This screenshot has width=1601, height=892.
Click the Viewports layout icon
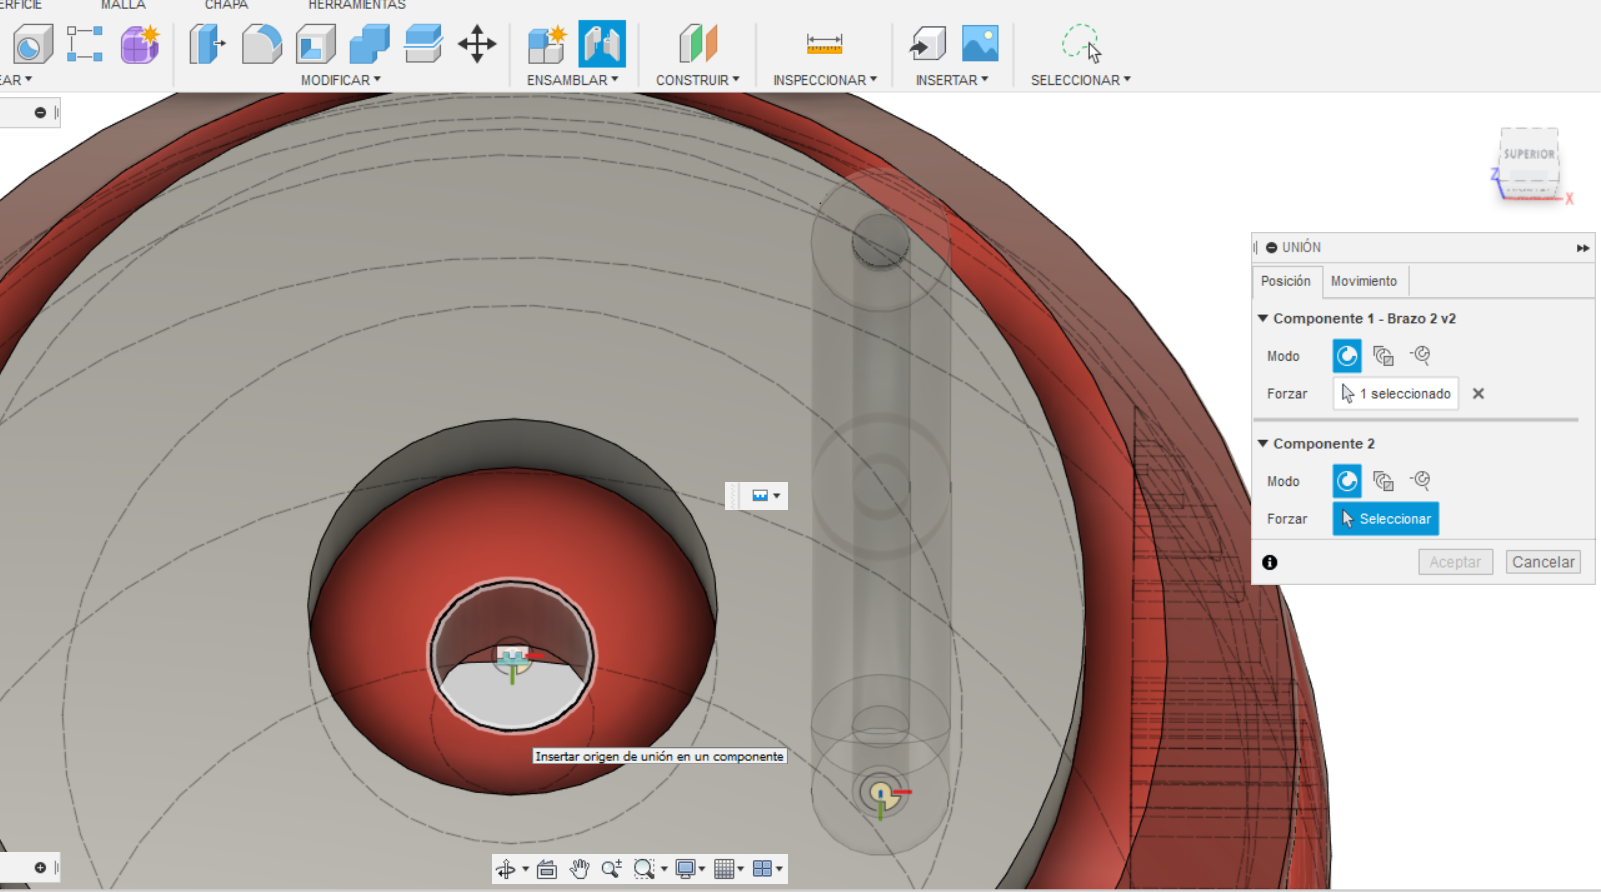coord(762,869)
